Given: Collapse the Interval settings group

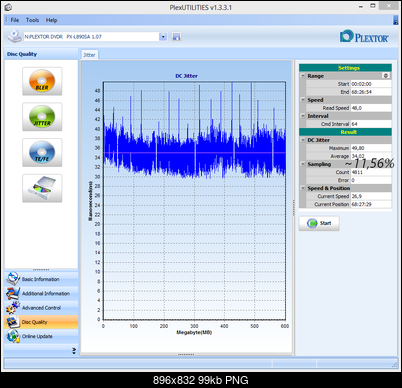Looking at the screenshot, I should point(303,116).
